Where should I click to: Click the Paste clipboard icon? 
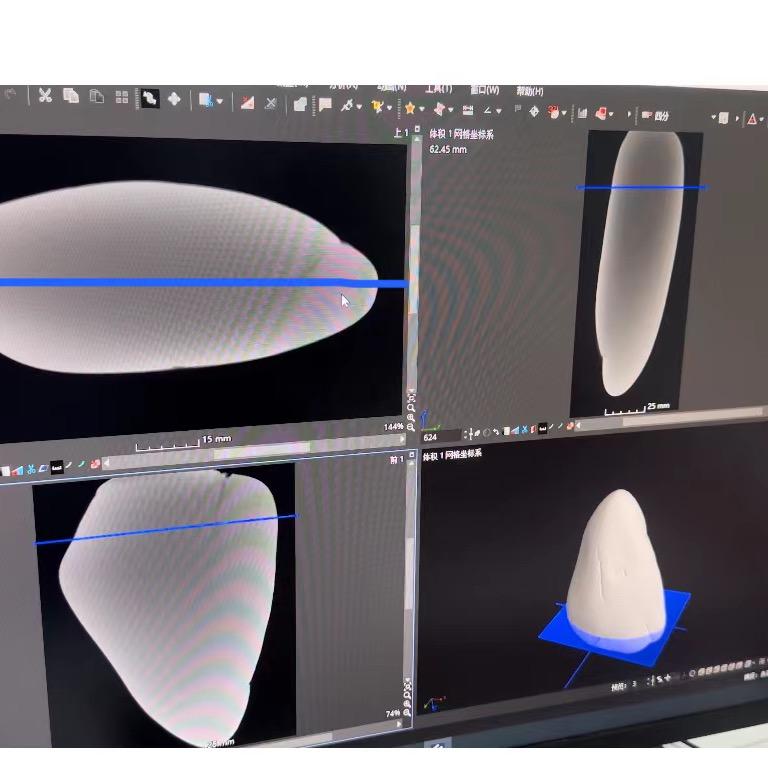pyautogui.click(x=97, y=97)
